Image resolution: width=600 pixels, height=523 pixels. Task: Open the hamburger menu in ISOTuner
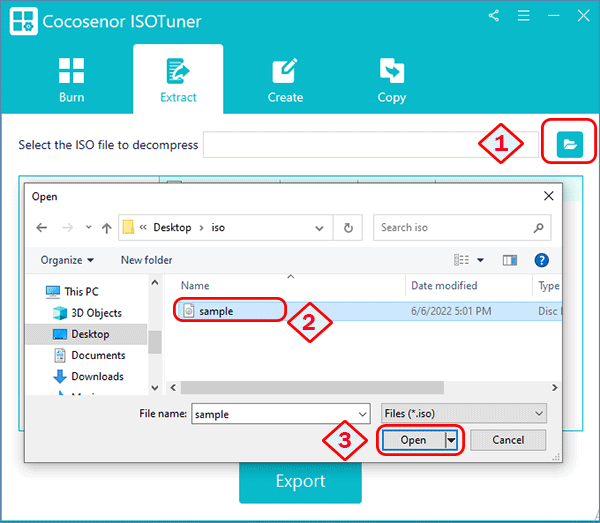[523, 16]
